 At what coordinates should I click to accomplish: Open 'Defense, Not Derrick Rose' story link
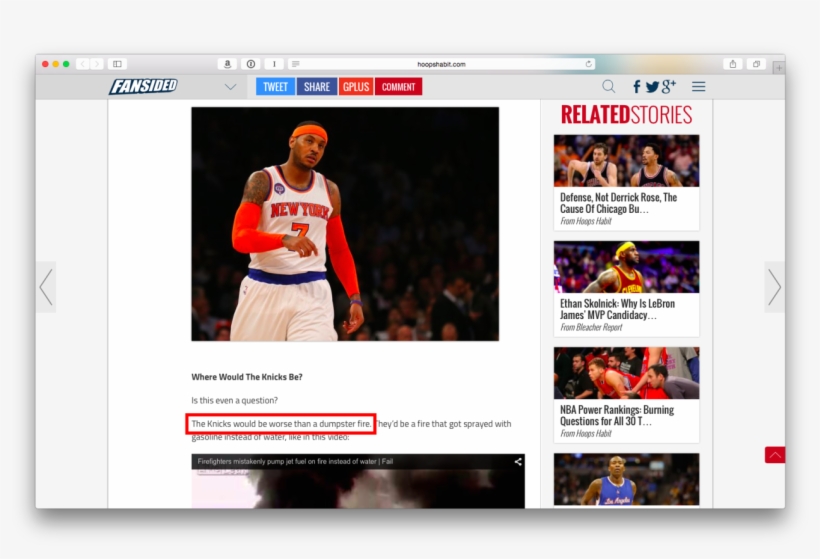618,203
